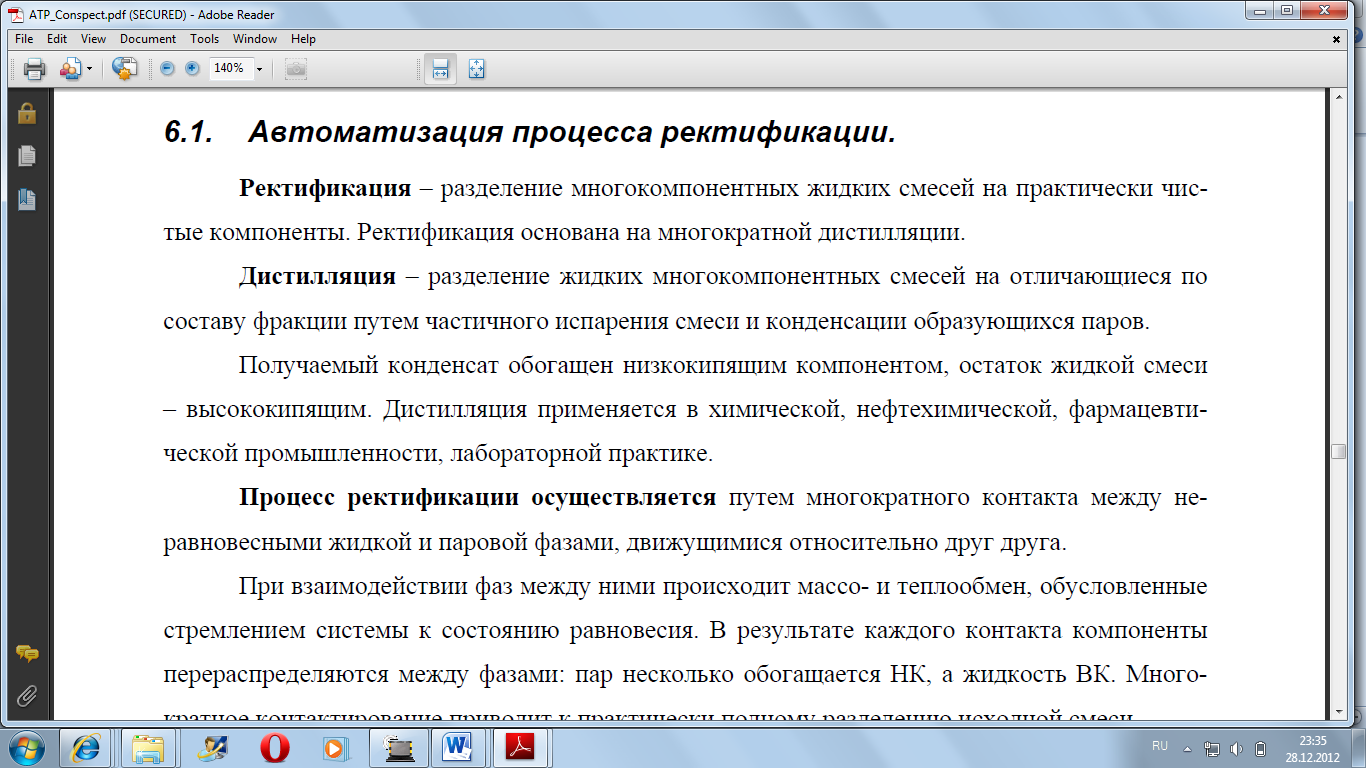1366x768 pixels.
Task: Show hidden tray icons arrow
Action: coord(1187,747)
